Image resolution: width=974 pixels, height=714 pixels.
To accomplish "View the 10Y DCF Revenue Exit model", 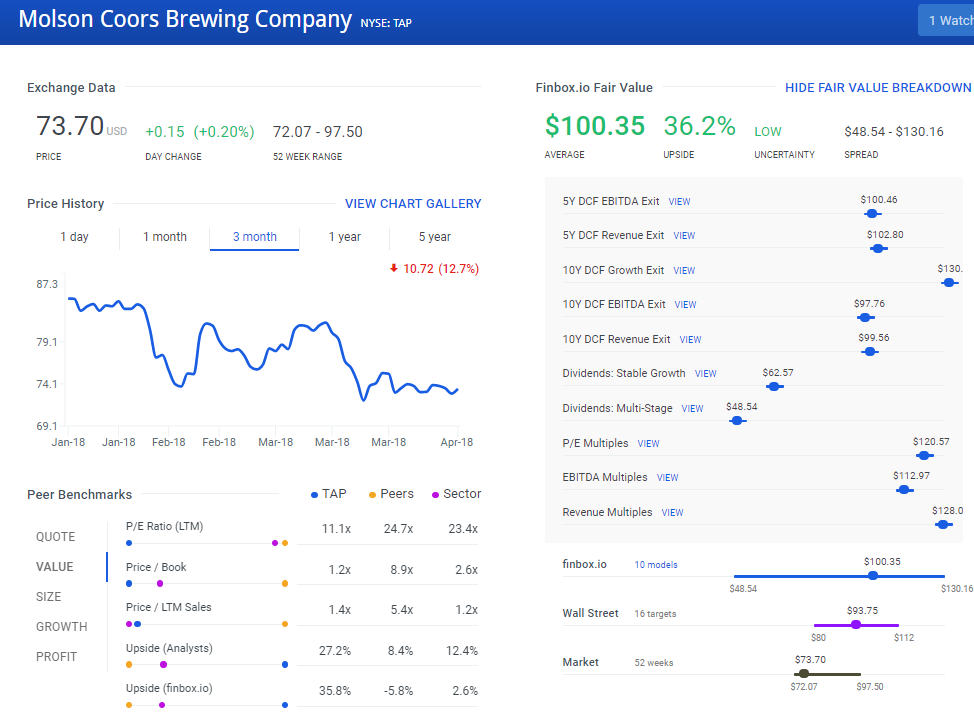I will (690, 340).
